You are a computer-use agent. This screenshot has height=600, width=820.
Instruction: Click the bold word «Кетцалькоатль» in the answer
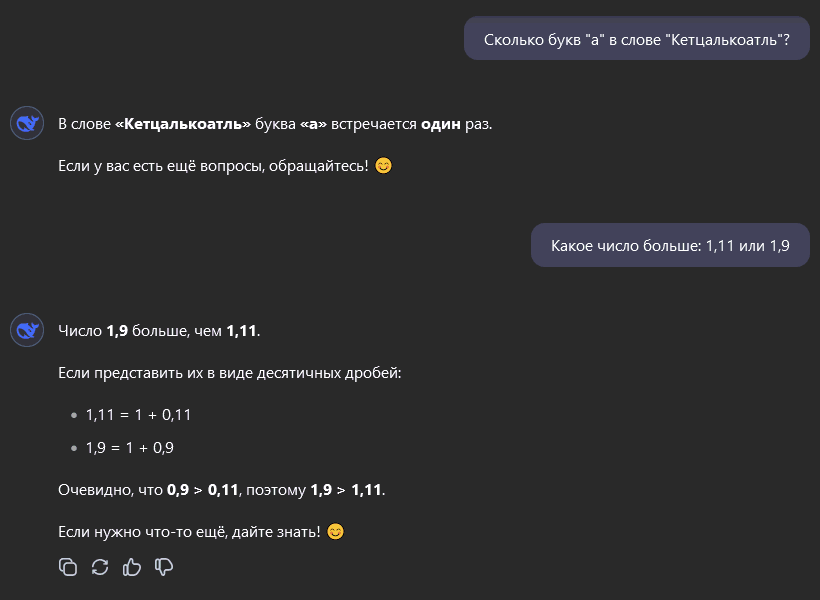(x=183, y=125)
